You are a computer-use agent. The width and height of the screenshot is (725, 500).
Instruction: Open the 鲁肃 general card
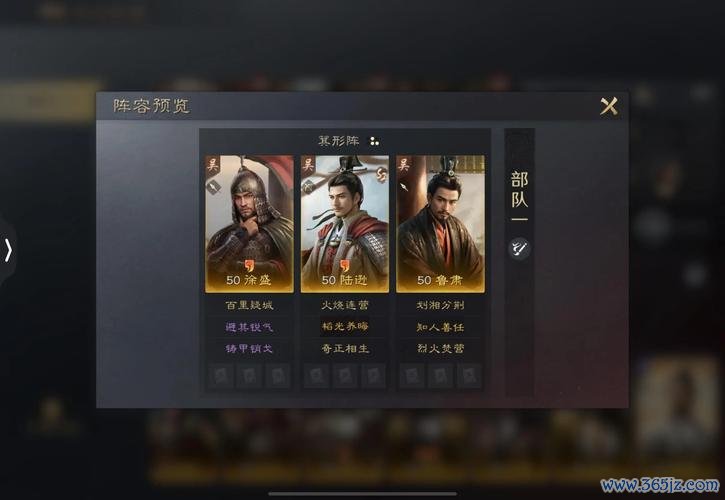pyautogui.click(x=440, y=223)
